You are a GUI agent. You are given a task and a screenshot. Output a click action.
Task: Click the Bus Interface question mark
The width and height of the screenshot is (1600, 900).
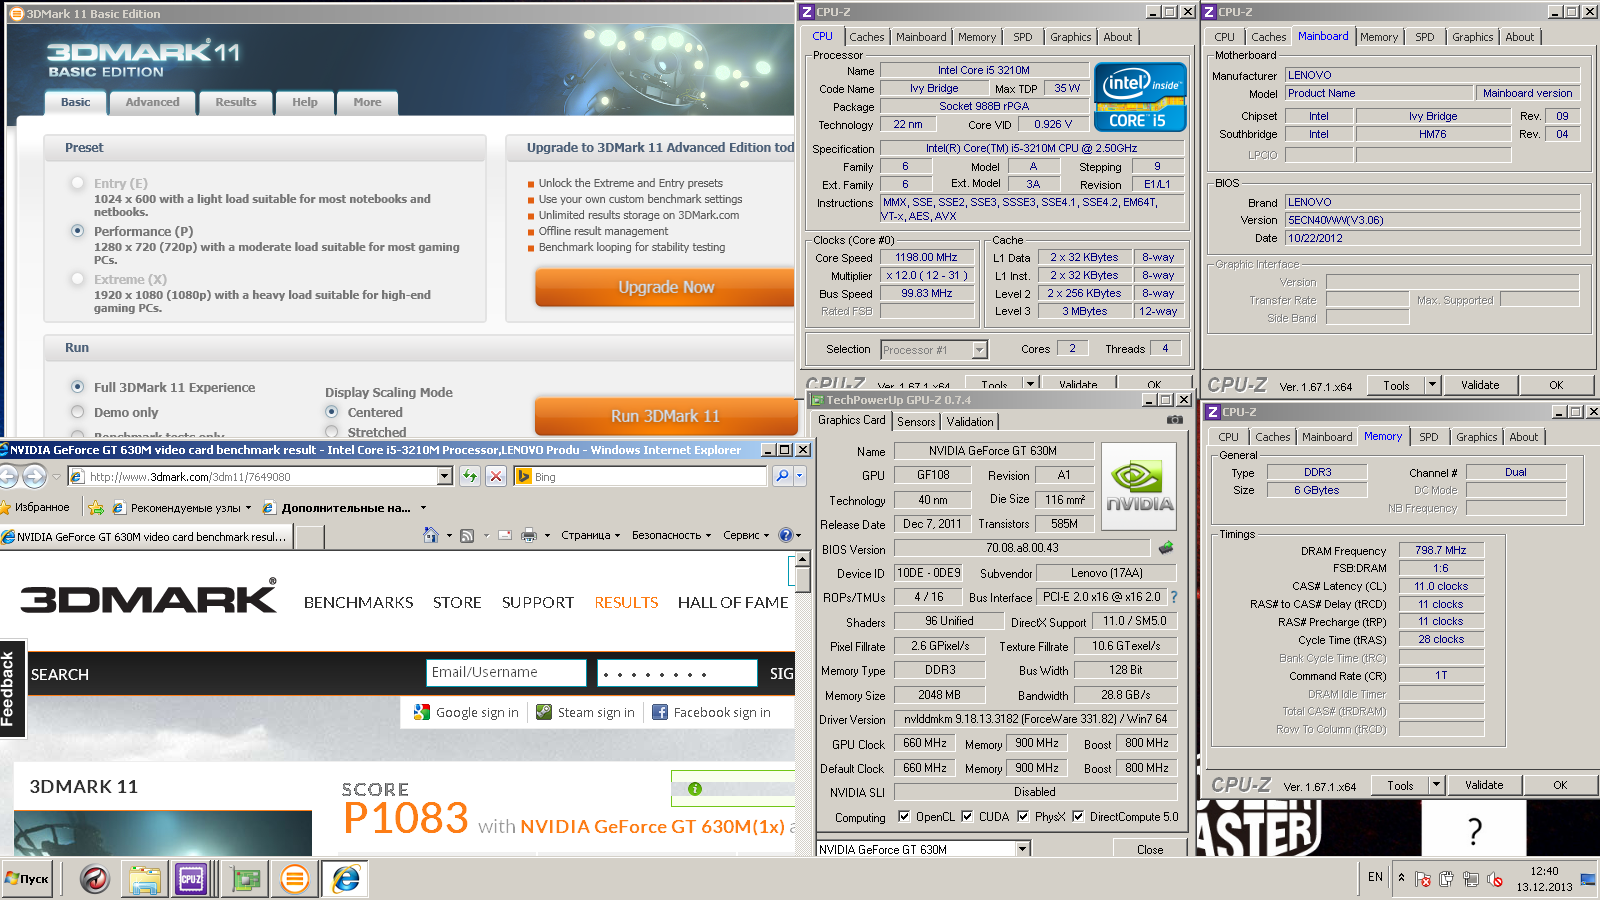1174,597
